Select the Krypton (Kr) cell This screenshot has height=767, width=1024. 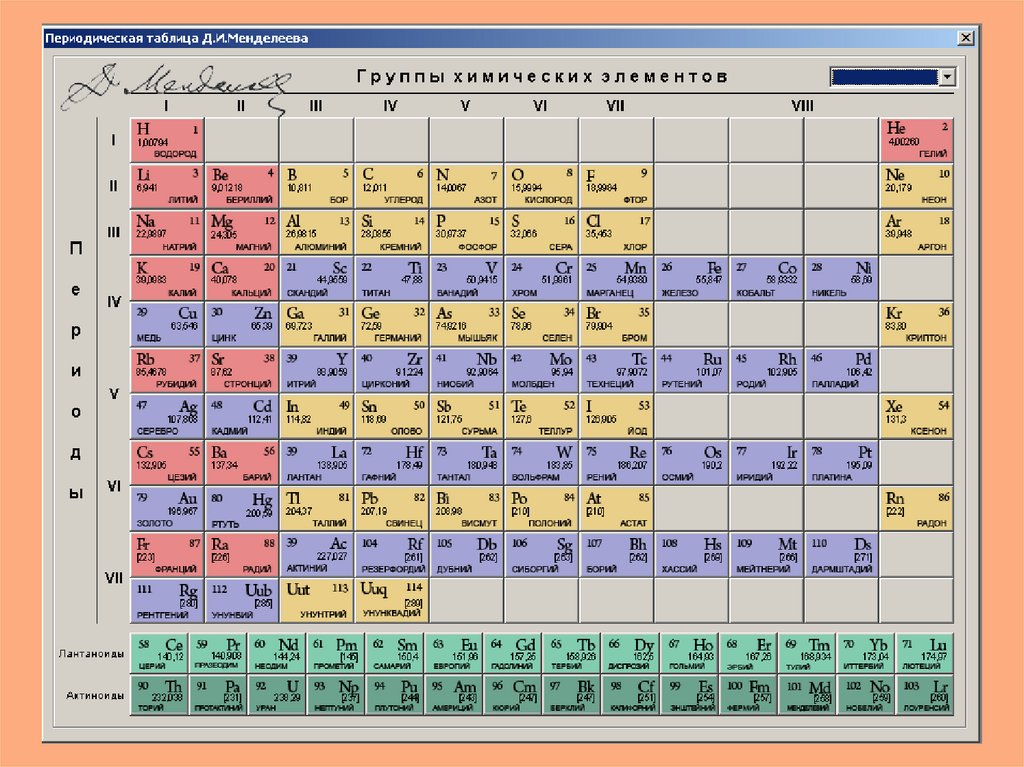tap(916, 324)
